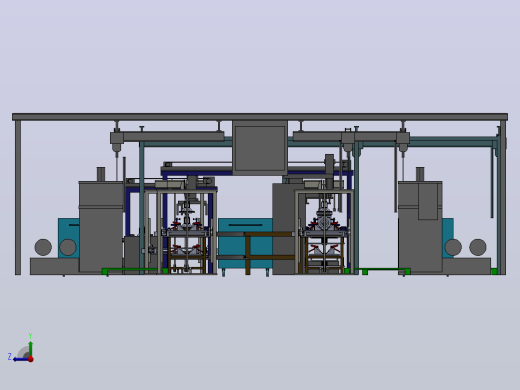Select the far-left vertical support post
Image resolution: width=520 pixels, height=390 pixels.
coord(18,197)
